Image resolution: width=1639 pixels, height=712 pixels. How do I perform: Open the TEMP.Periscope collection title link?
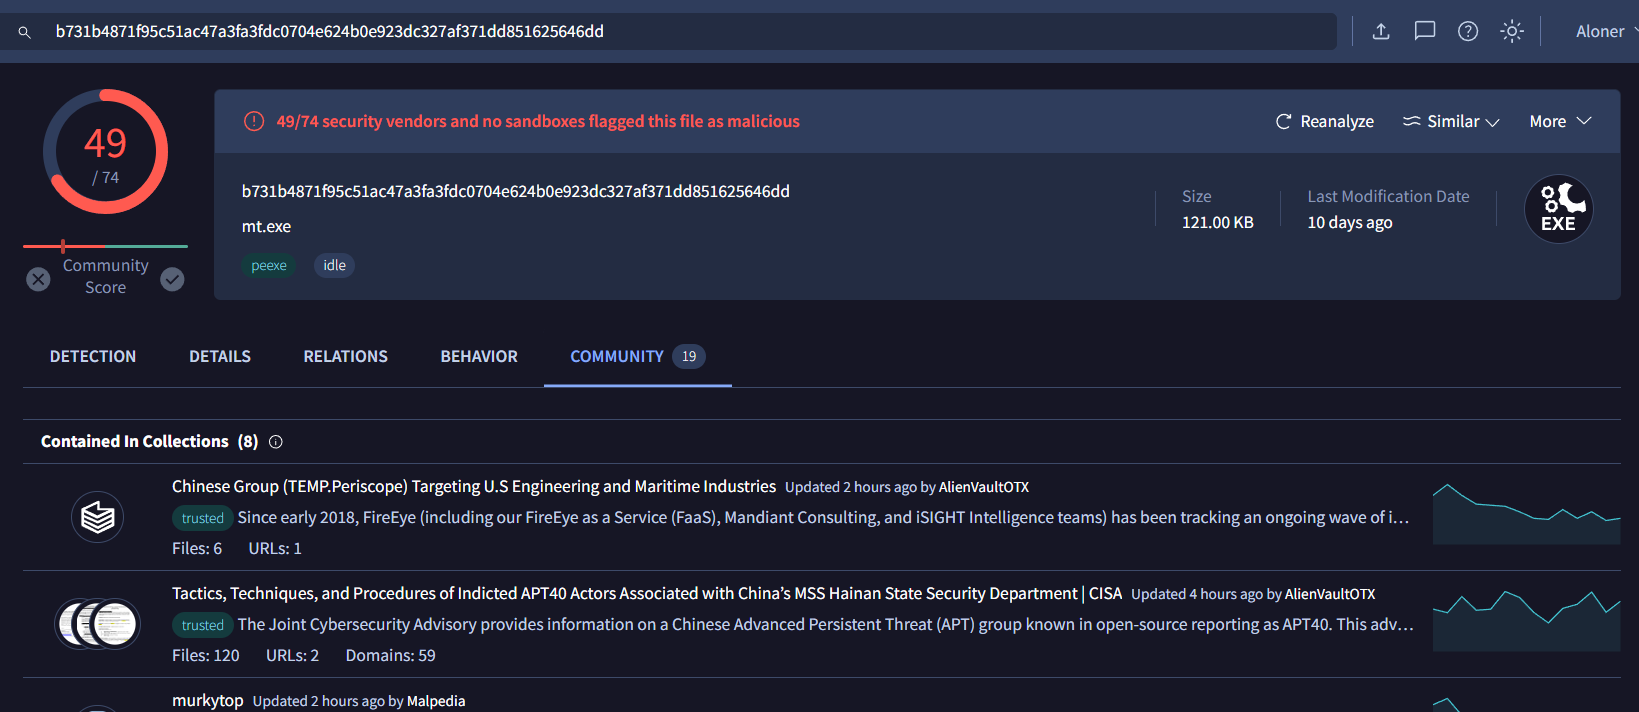[x=473, y=486]
